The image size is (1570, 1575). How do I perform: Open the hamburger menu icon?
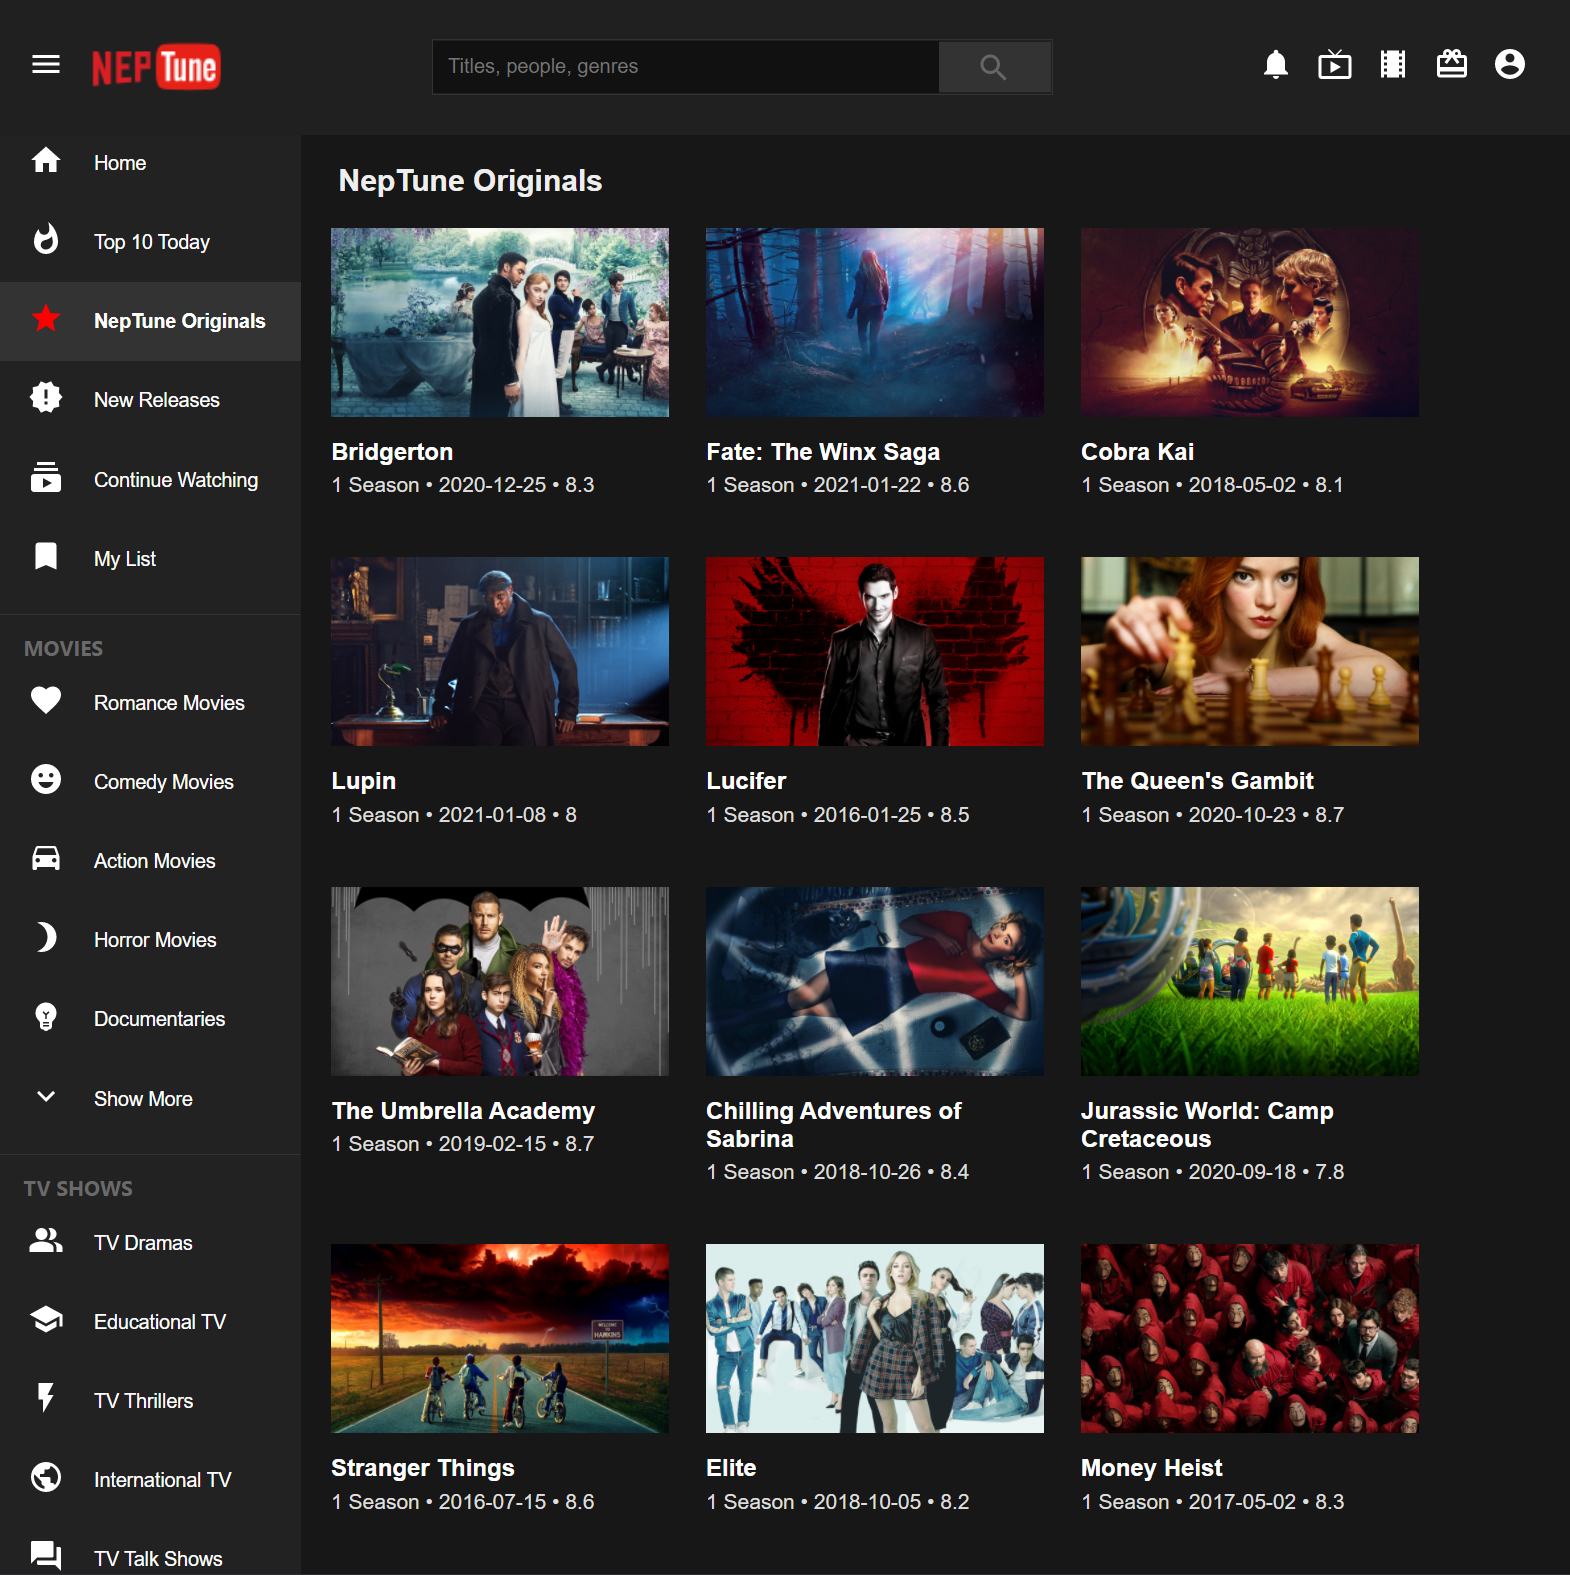(x=46, y=65)
